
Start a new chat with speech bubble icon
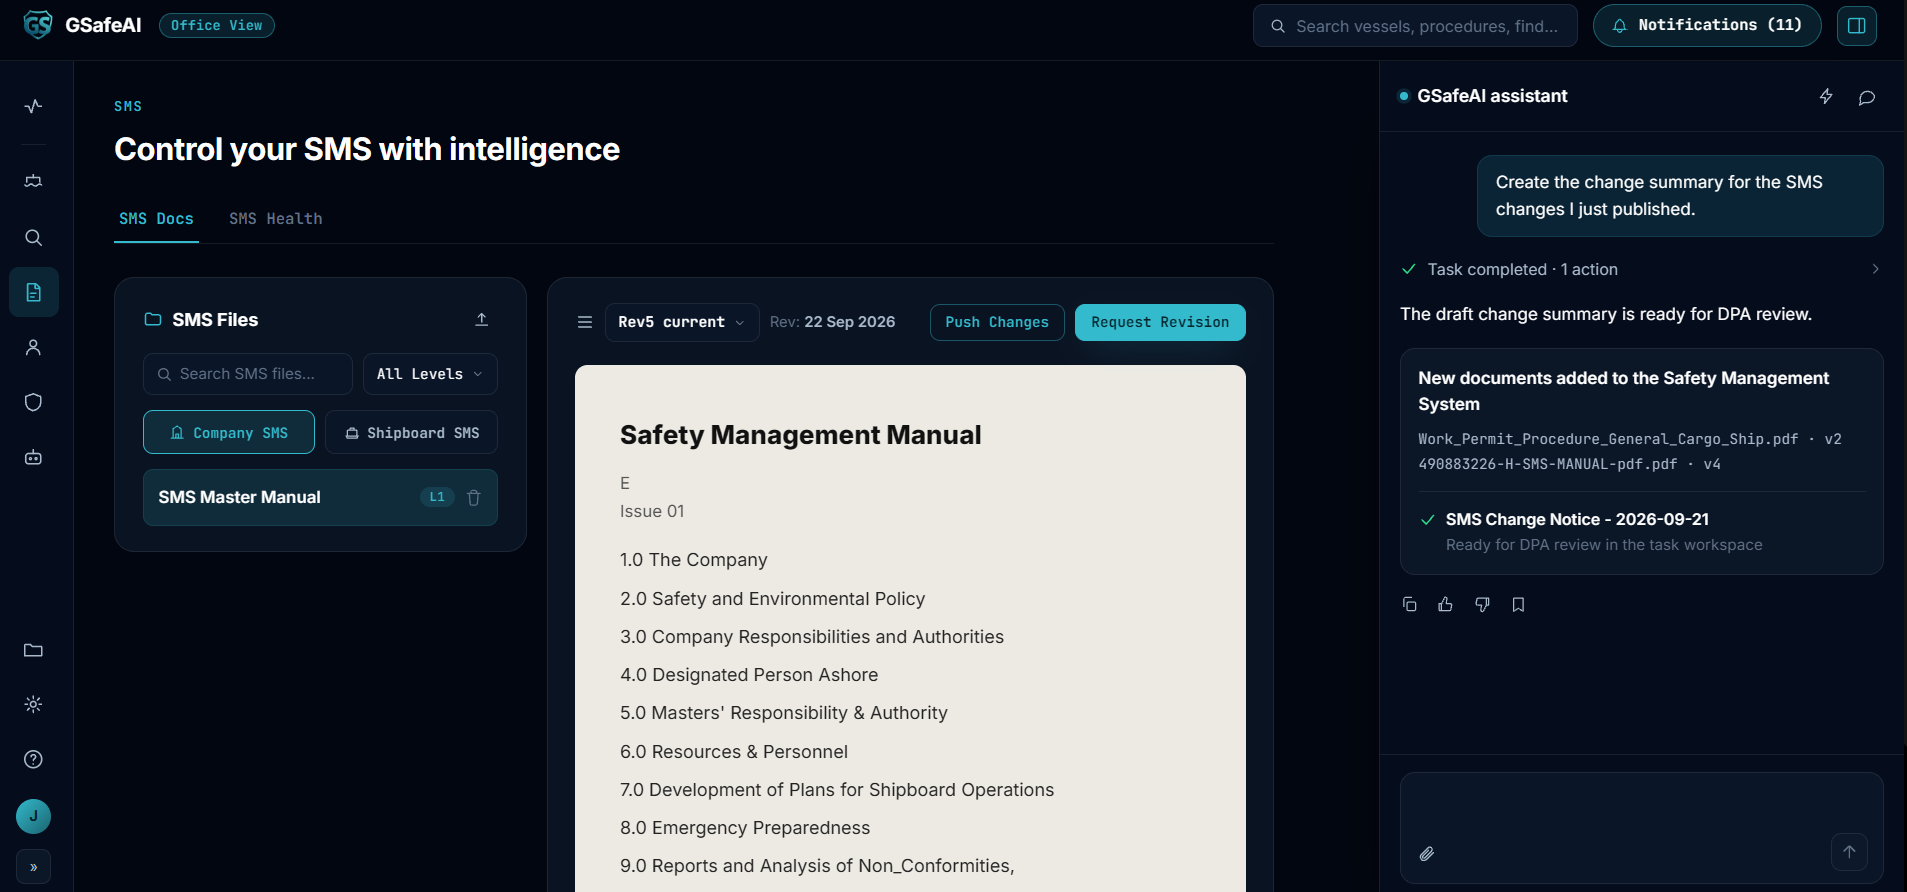tap(1866, 97)
